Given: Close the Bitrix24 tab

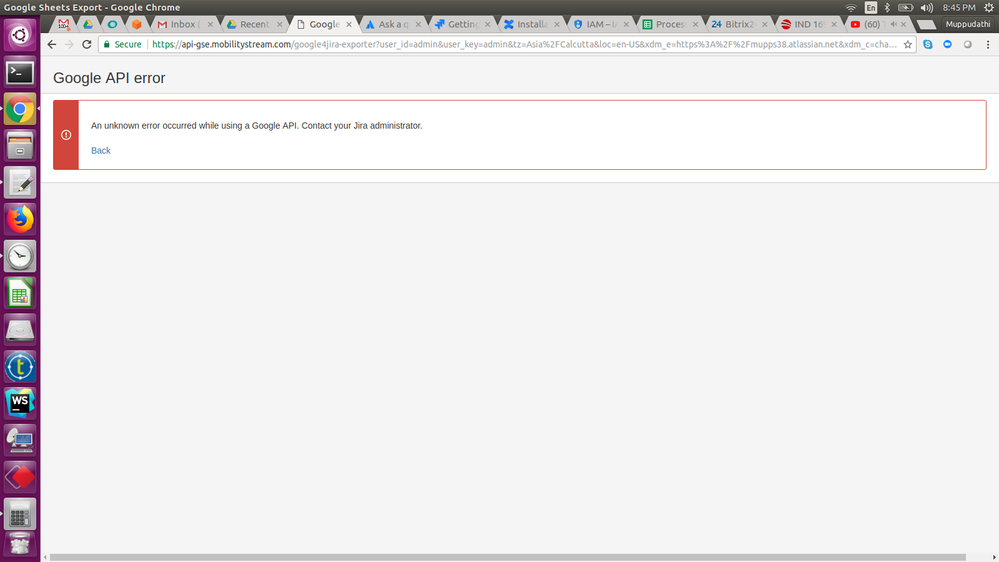Looking at the screenshot, I should point(765,24).
